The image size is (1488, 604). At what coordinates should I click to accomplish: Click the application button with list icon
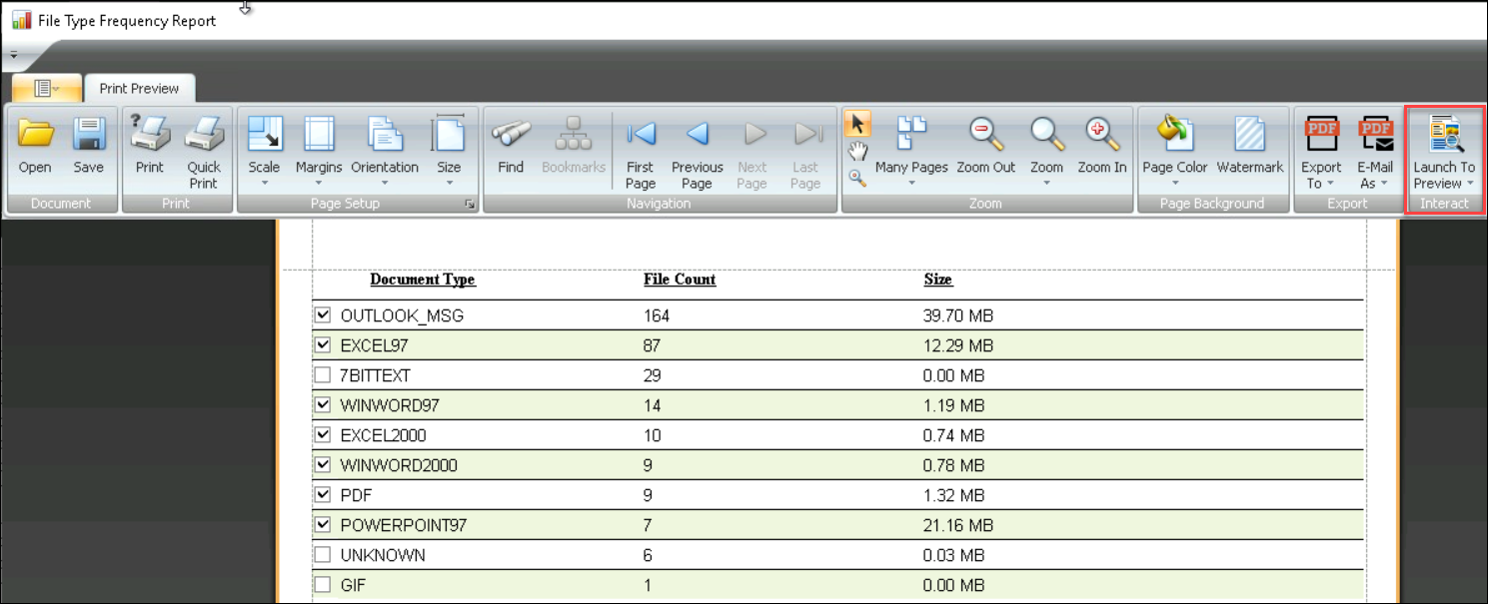(x=47, y=89)
